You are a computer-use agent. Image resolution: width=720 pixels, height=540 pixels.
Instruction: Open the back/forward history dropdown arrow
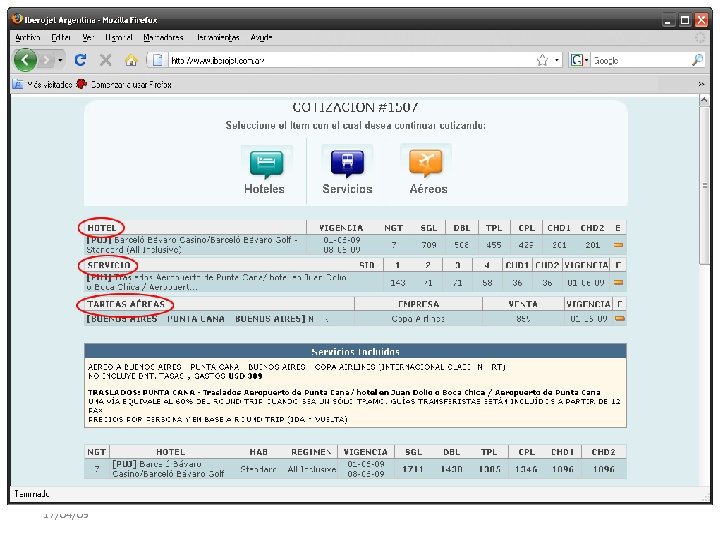(x=60, y=60)
